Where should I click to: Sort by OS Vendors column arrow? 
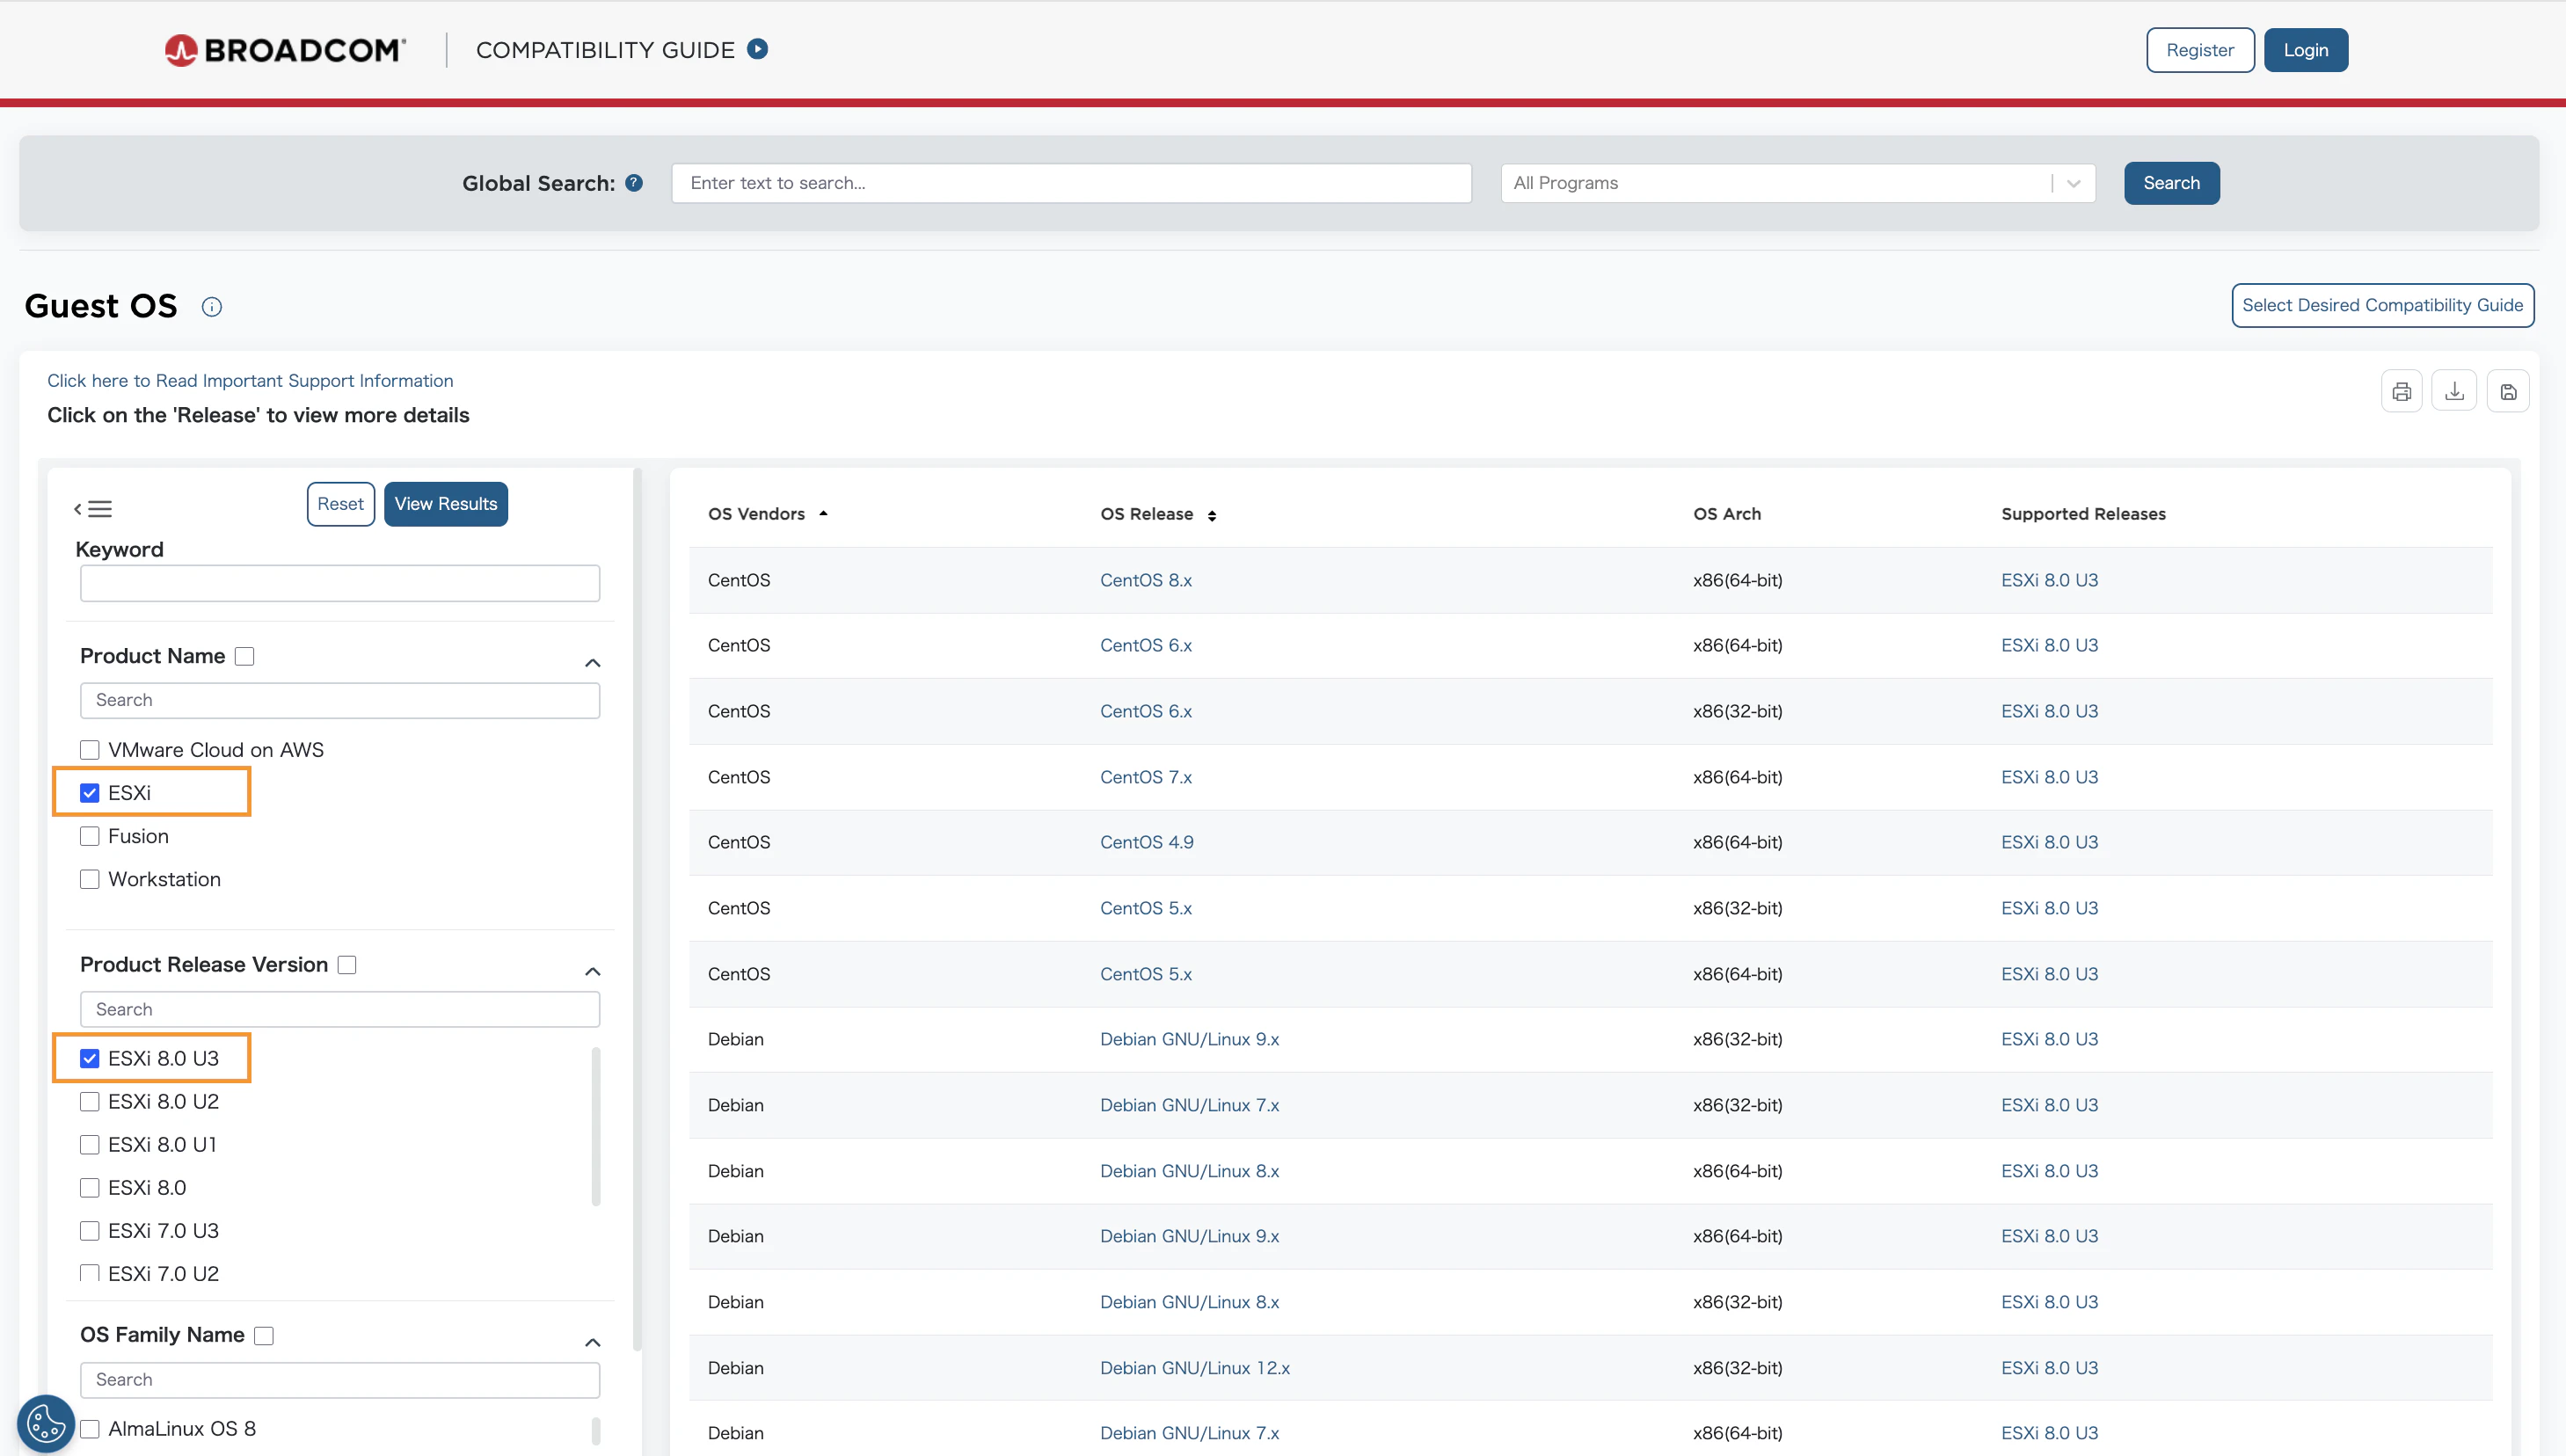[823, 514]
